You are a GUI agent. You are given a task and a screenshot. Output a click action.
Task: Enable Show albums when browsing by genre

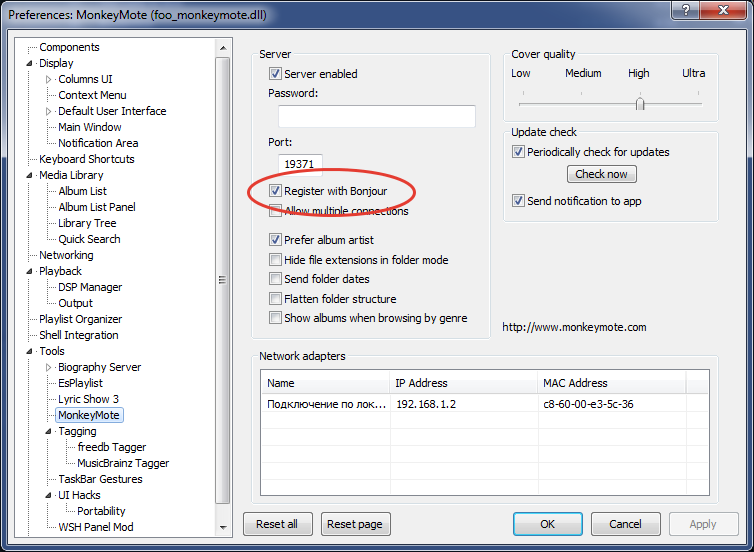(x=275, y=318)
